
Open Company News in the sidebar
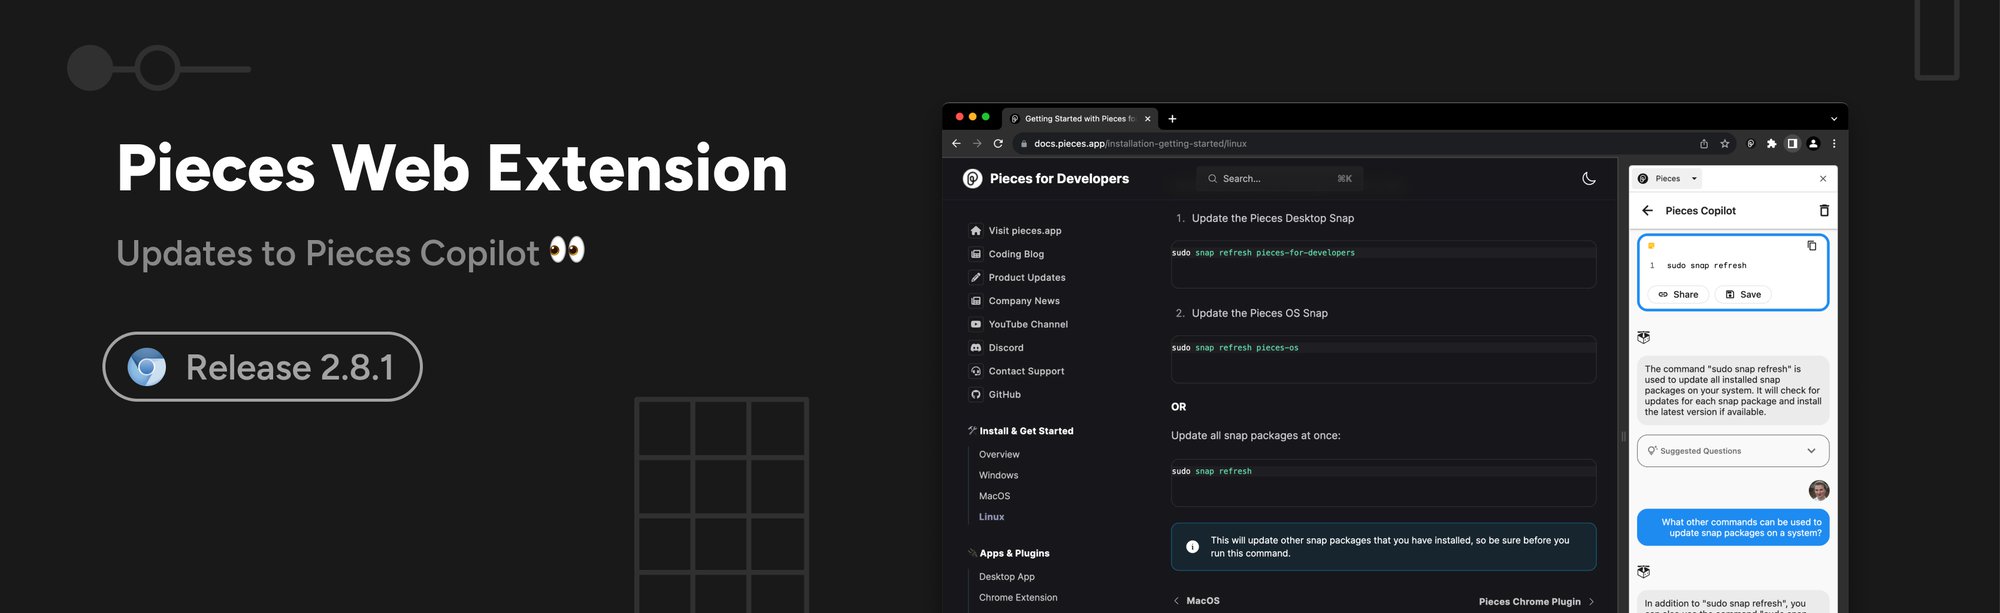(1024, 301)
